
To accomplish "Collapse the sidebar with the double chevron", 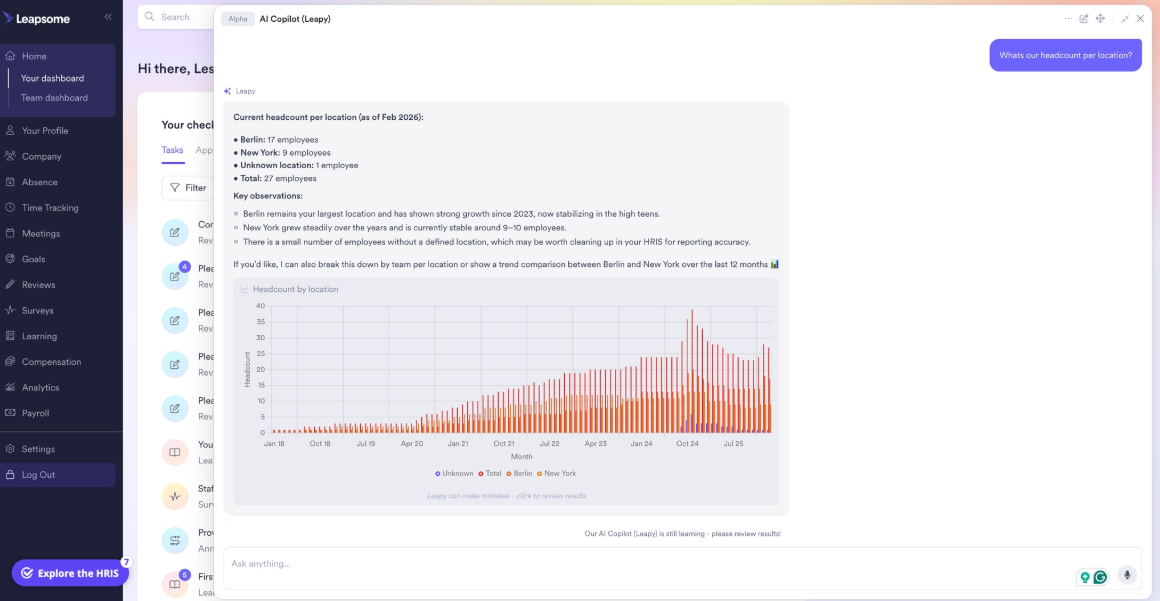I will click(x=108, y=16).
